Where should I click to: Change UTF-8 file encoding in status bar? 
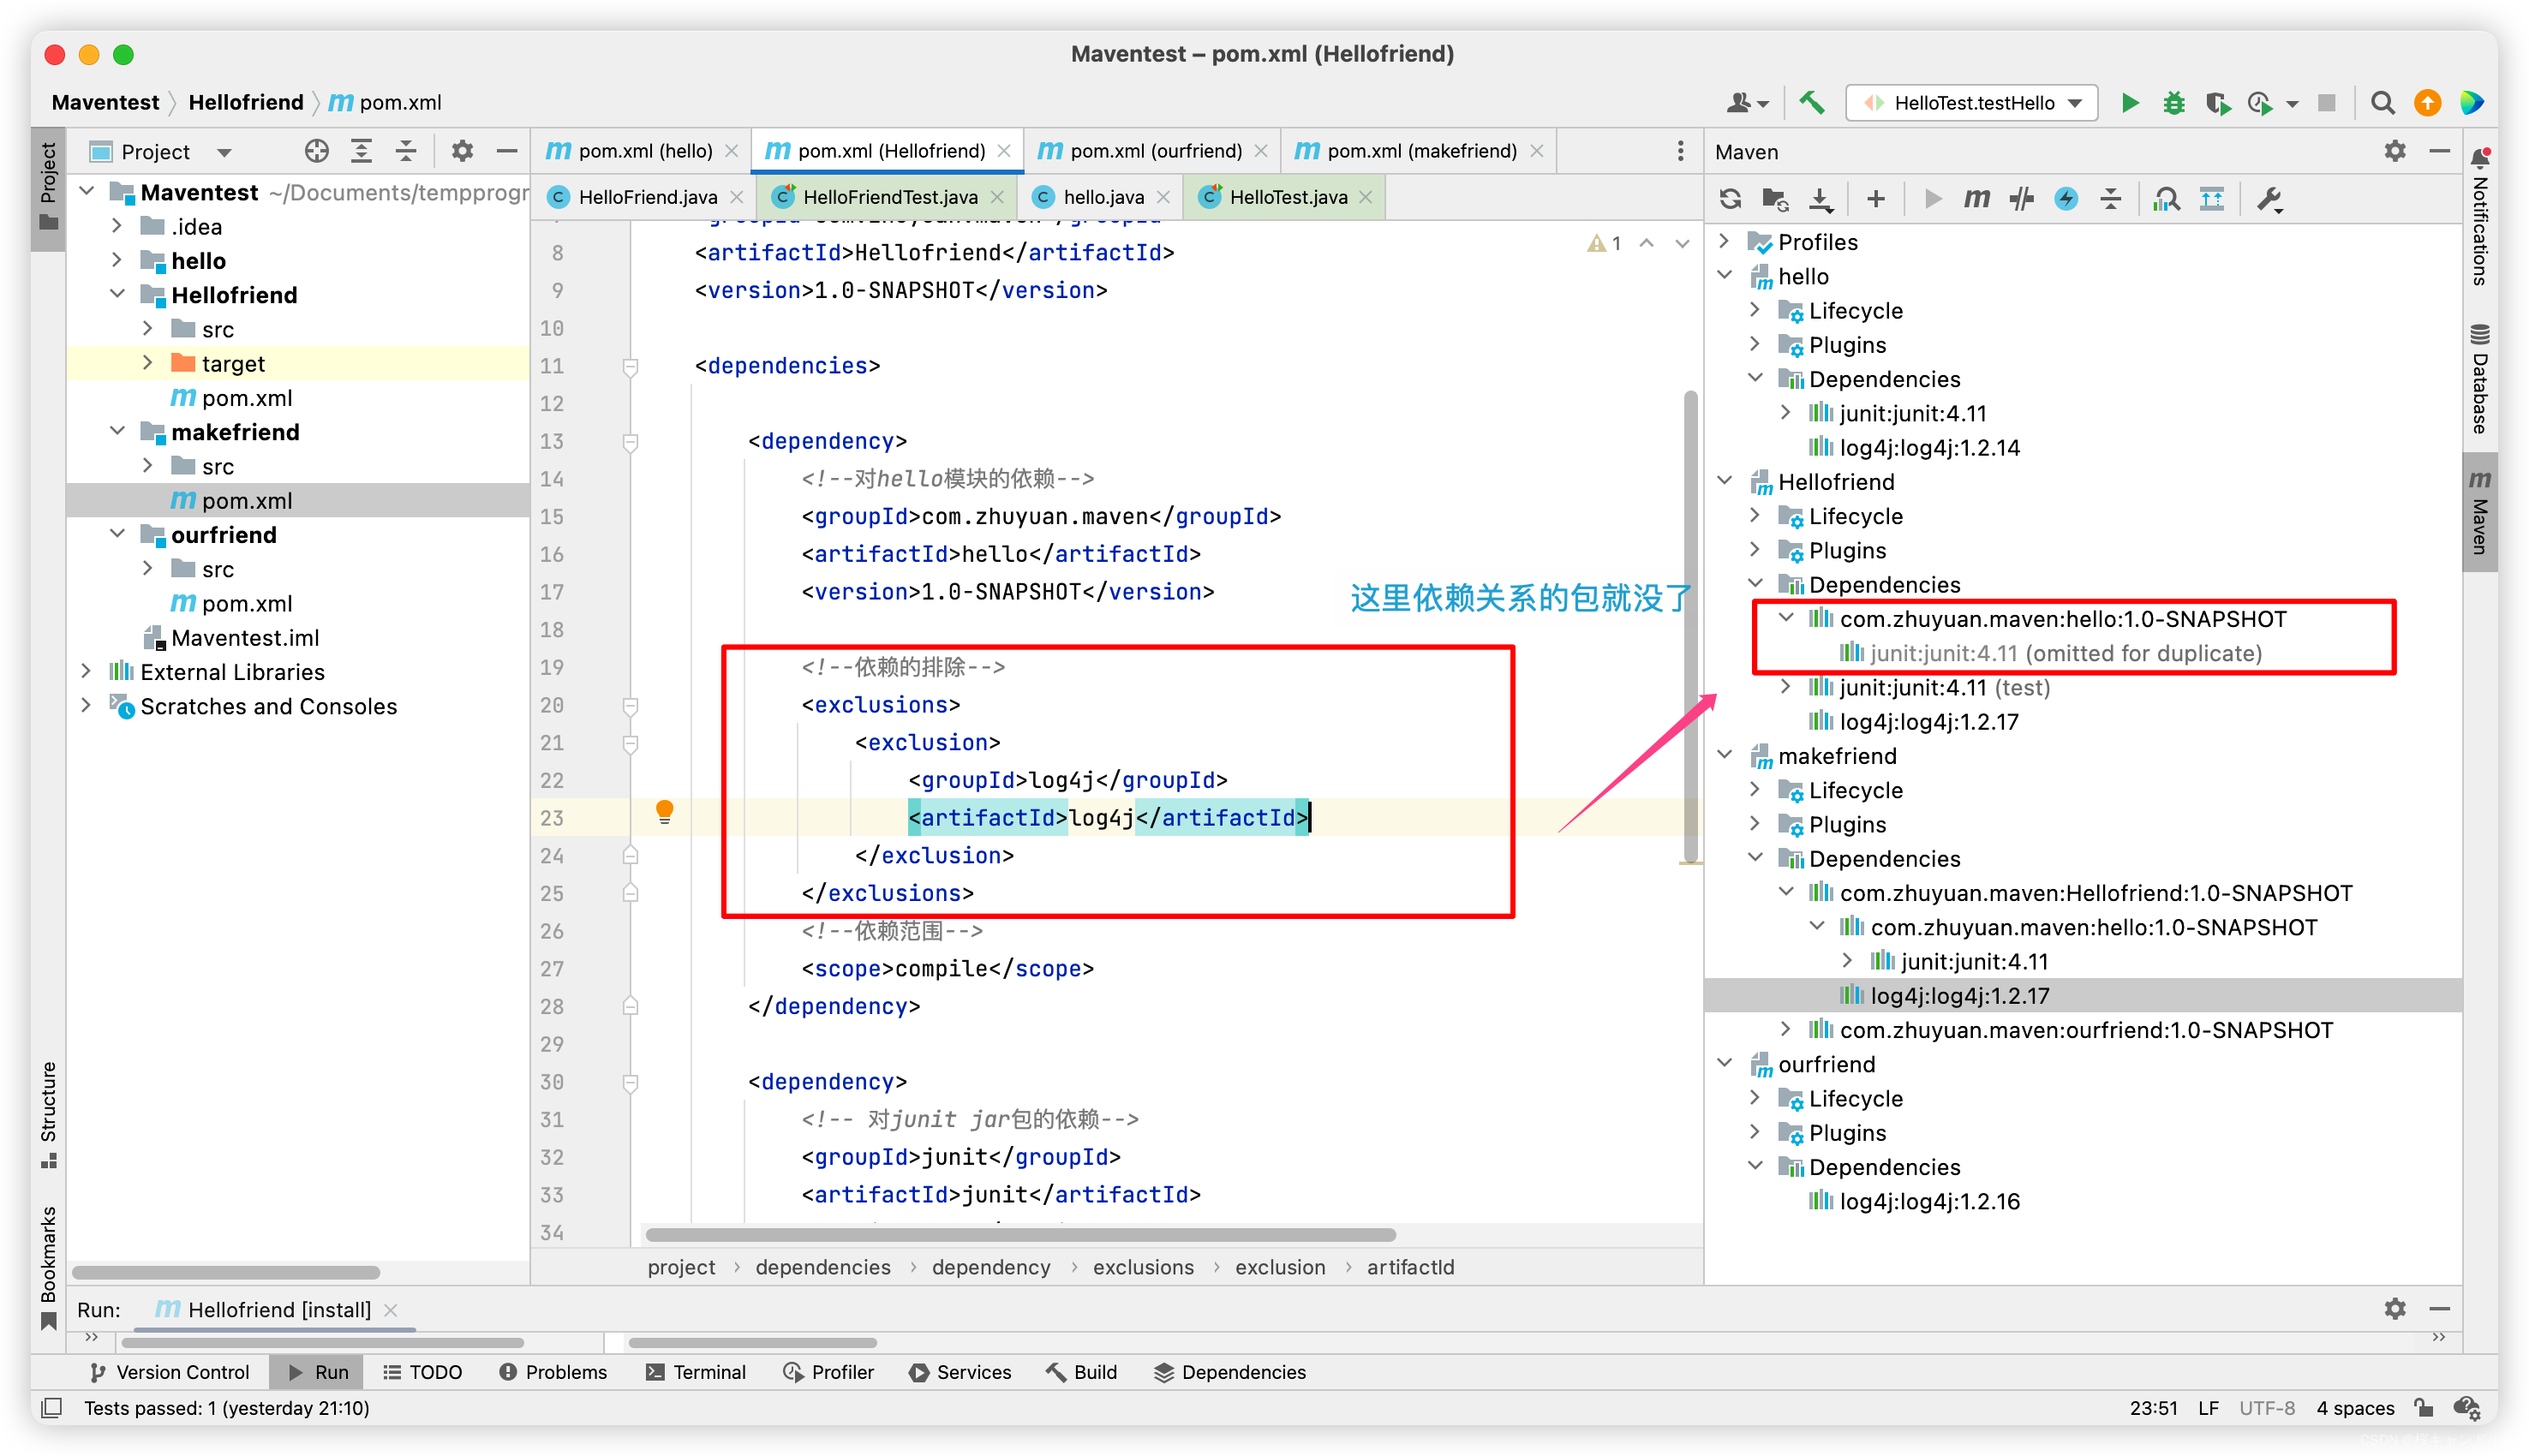click(2266, 1408)
